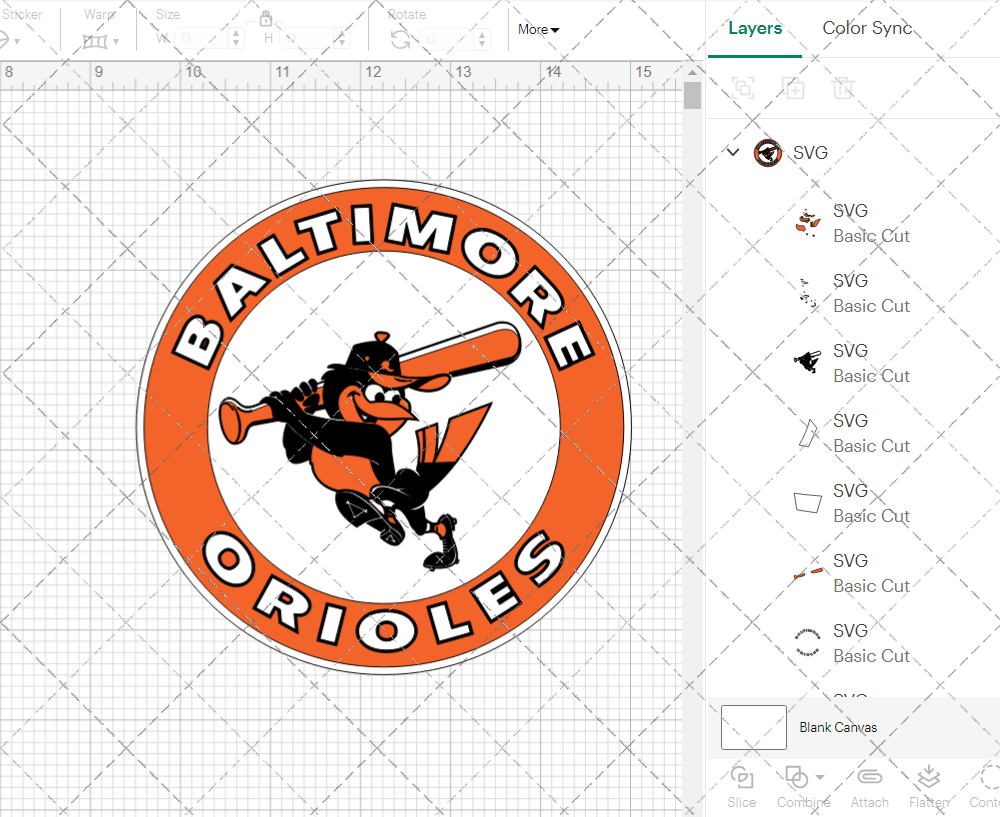
Task: Click the Delete trash icon in Layers
Action: point(843,89)
